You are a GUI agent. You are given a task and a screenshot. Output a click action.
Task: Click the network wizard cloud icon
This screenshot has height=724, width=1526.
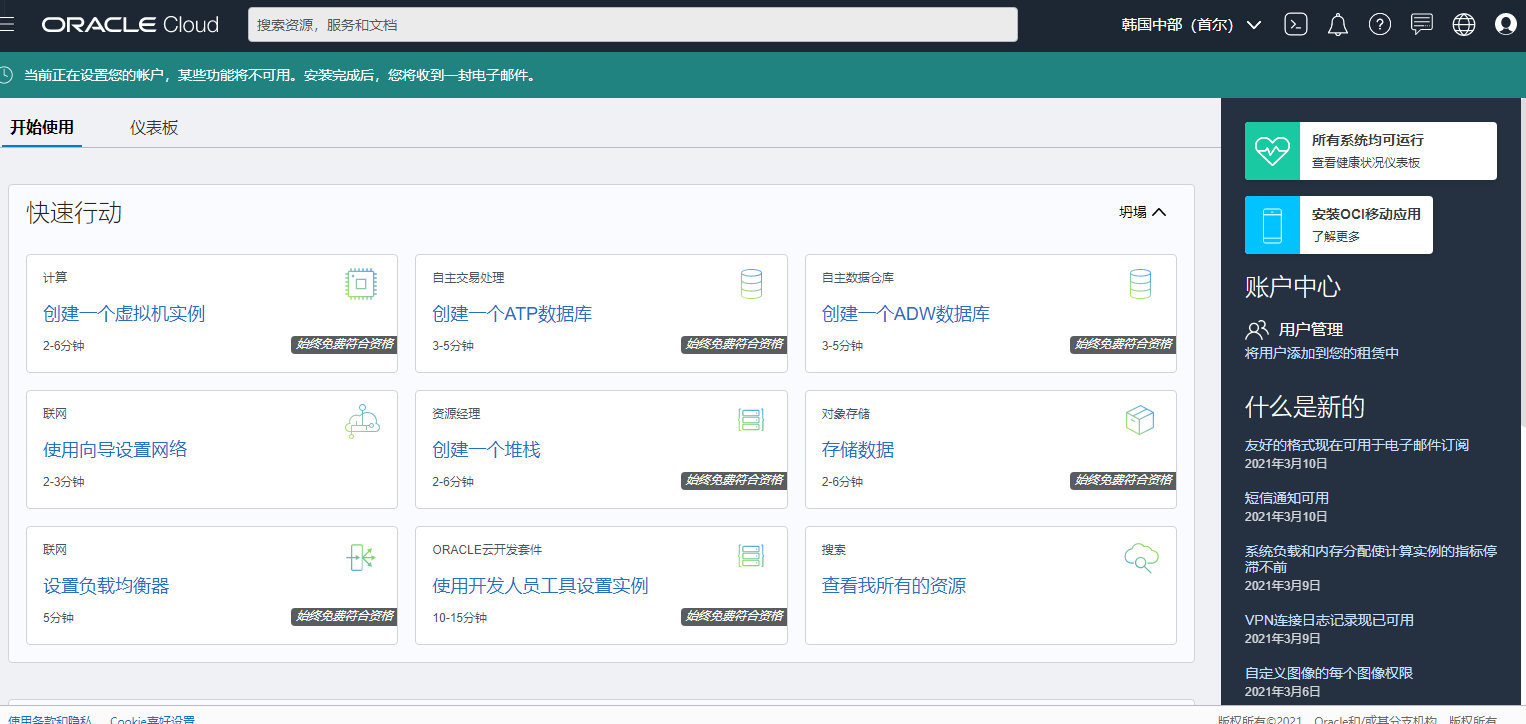coord(362,421)
